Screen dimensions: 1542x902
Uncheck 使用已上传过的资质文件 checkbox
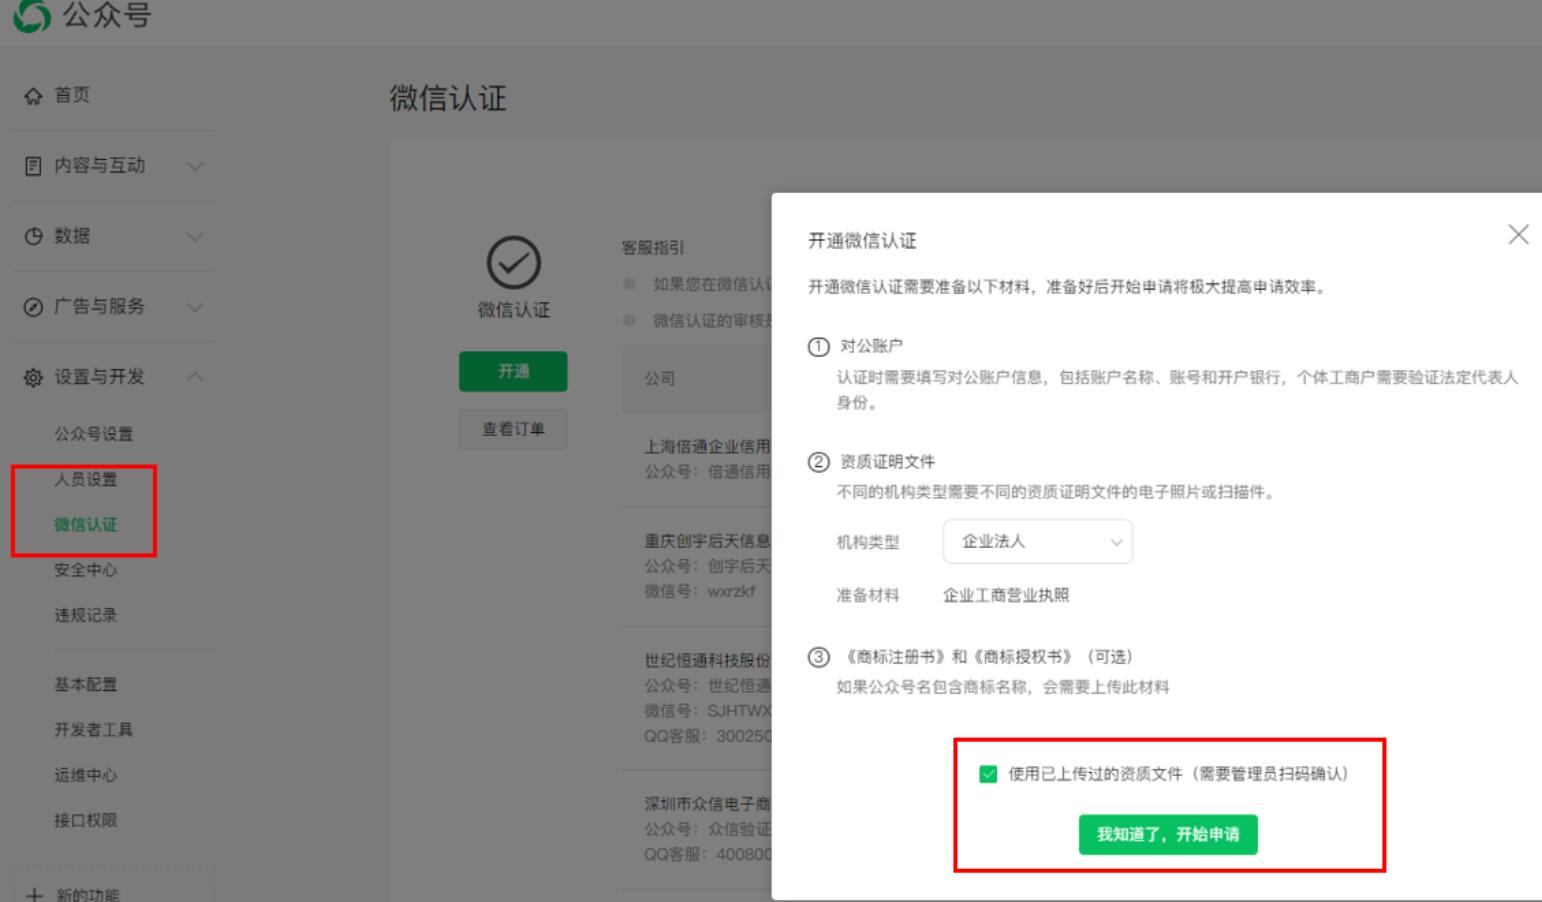988,774
